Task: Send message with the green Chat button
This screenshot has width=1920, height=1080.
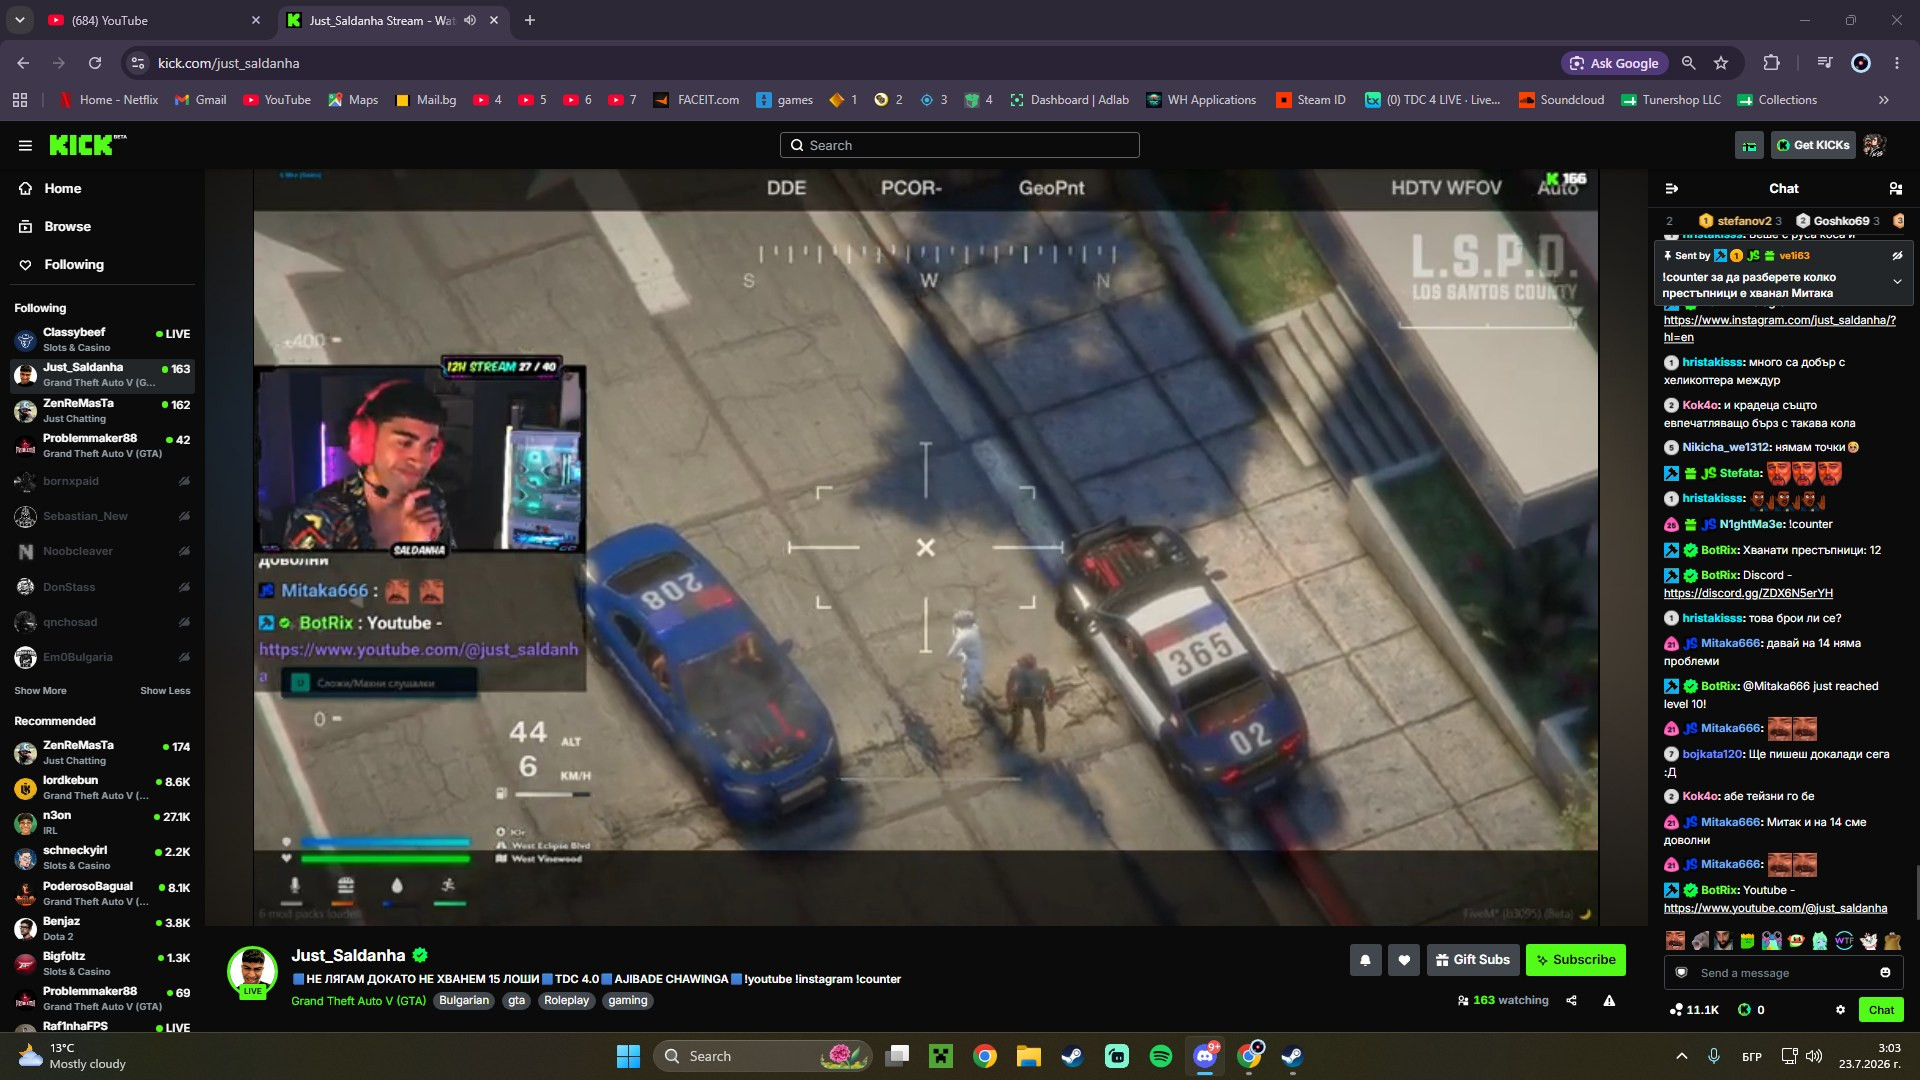Action: tap(1881, 1010)
